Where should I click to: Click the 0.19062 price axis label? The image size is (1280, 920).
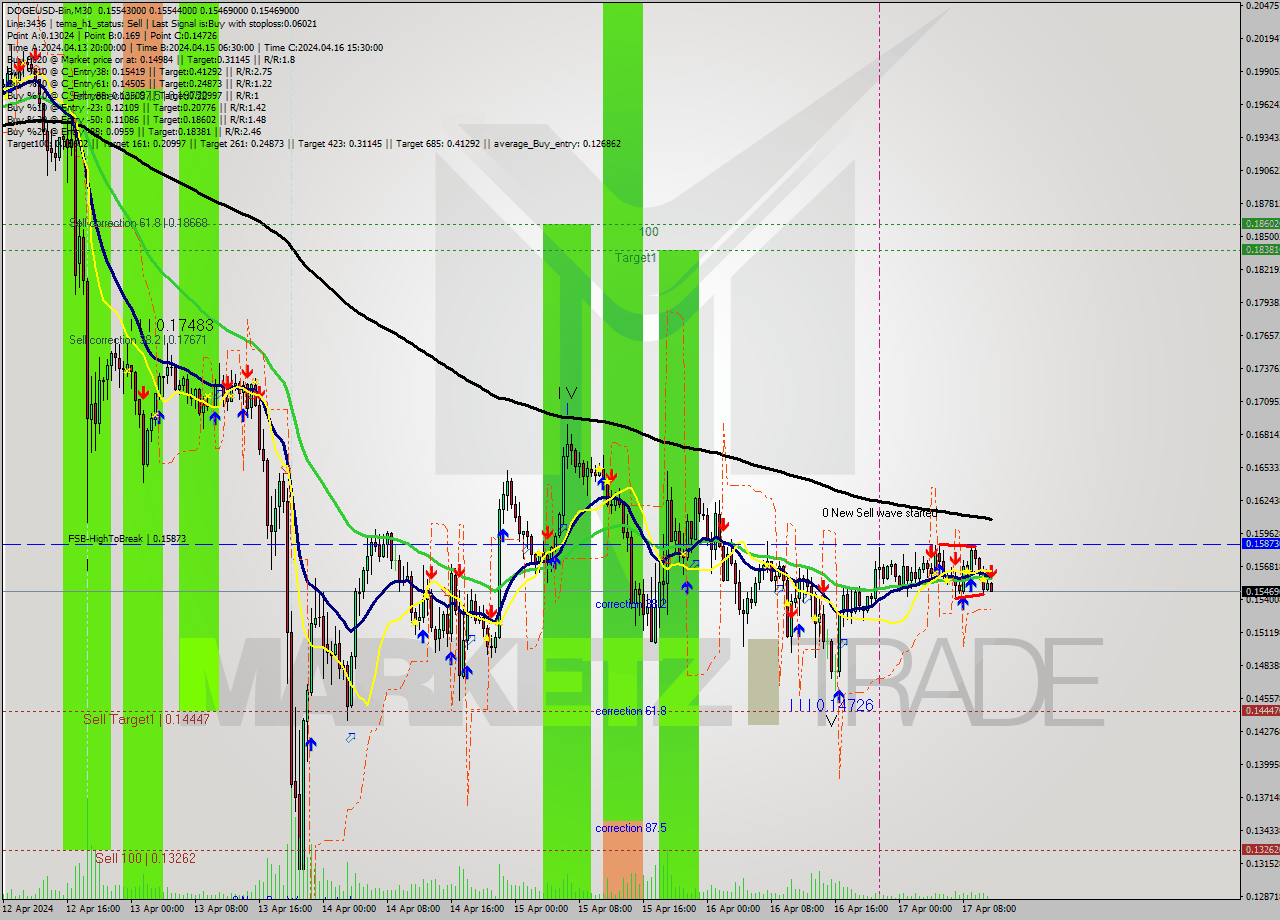1262,171
